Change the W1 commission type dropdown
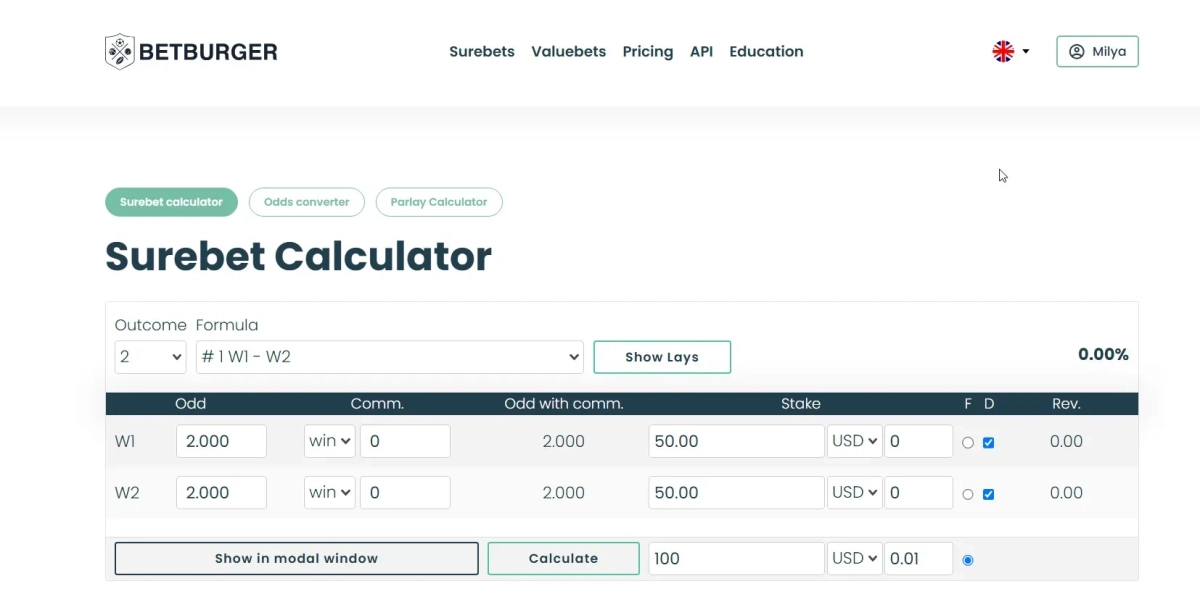 (329, 441)
